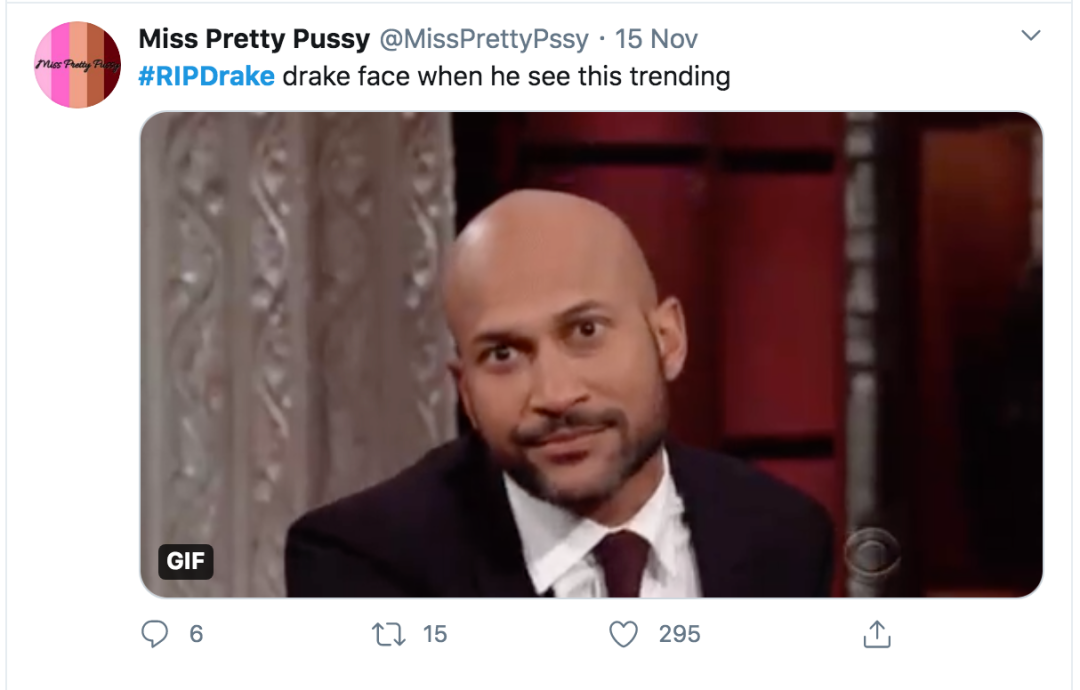This screenshot has height=690, width=1080.
Task: Click the reply speech bubble icon
Action: pyautogui.click(x=157, y=634)
